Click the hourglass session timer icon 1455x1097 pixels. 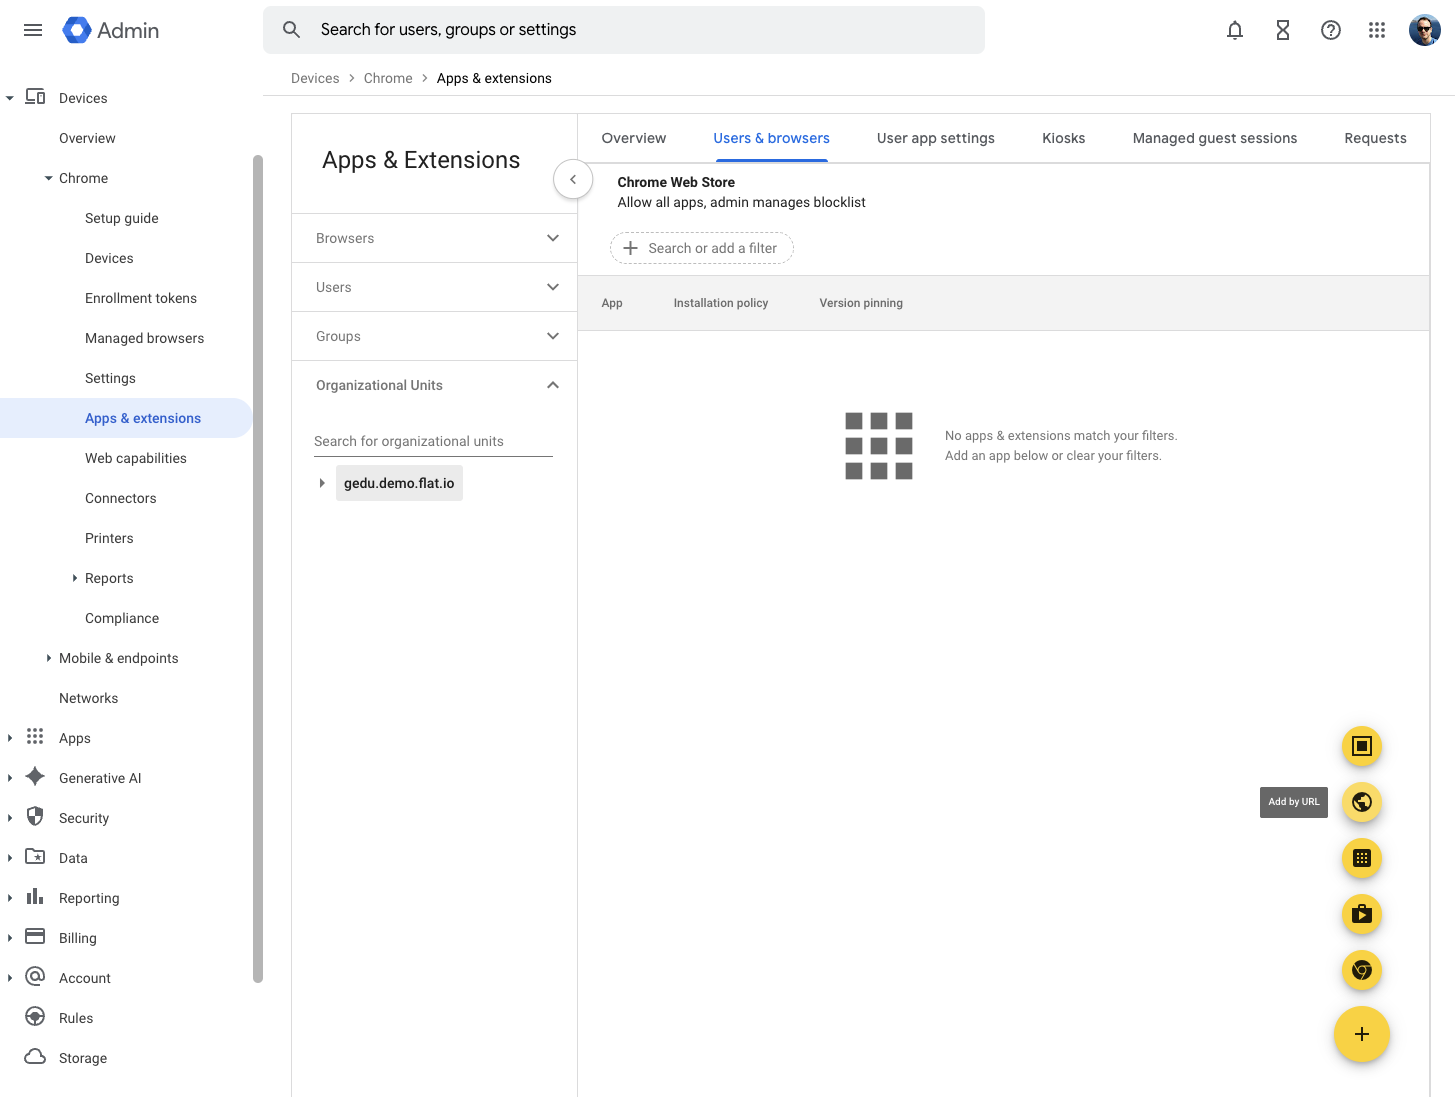point(1283,30)
